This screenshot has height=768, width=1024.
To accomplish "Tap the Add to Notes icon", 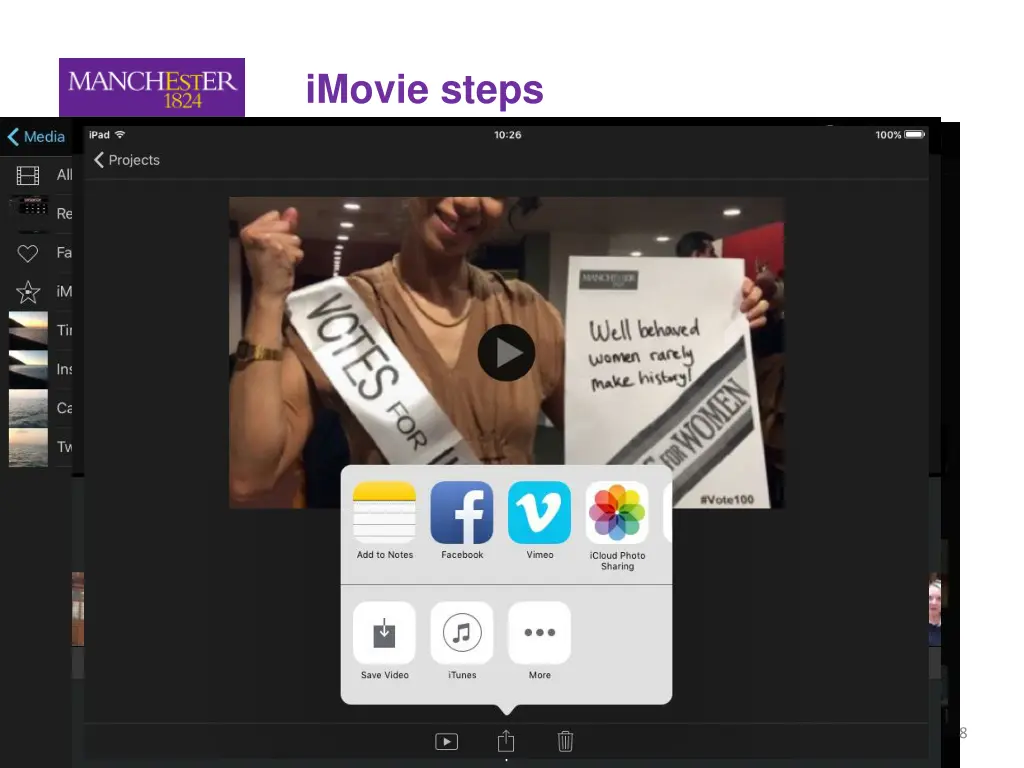I will (384, 513).
